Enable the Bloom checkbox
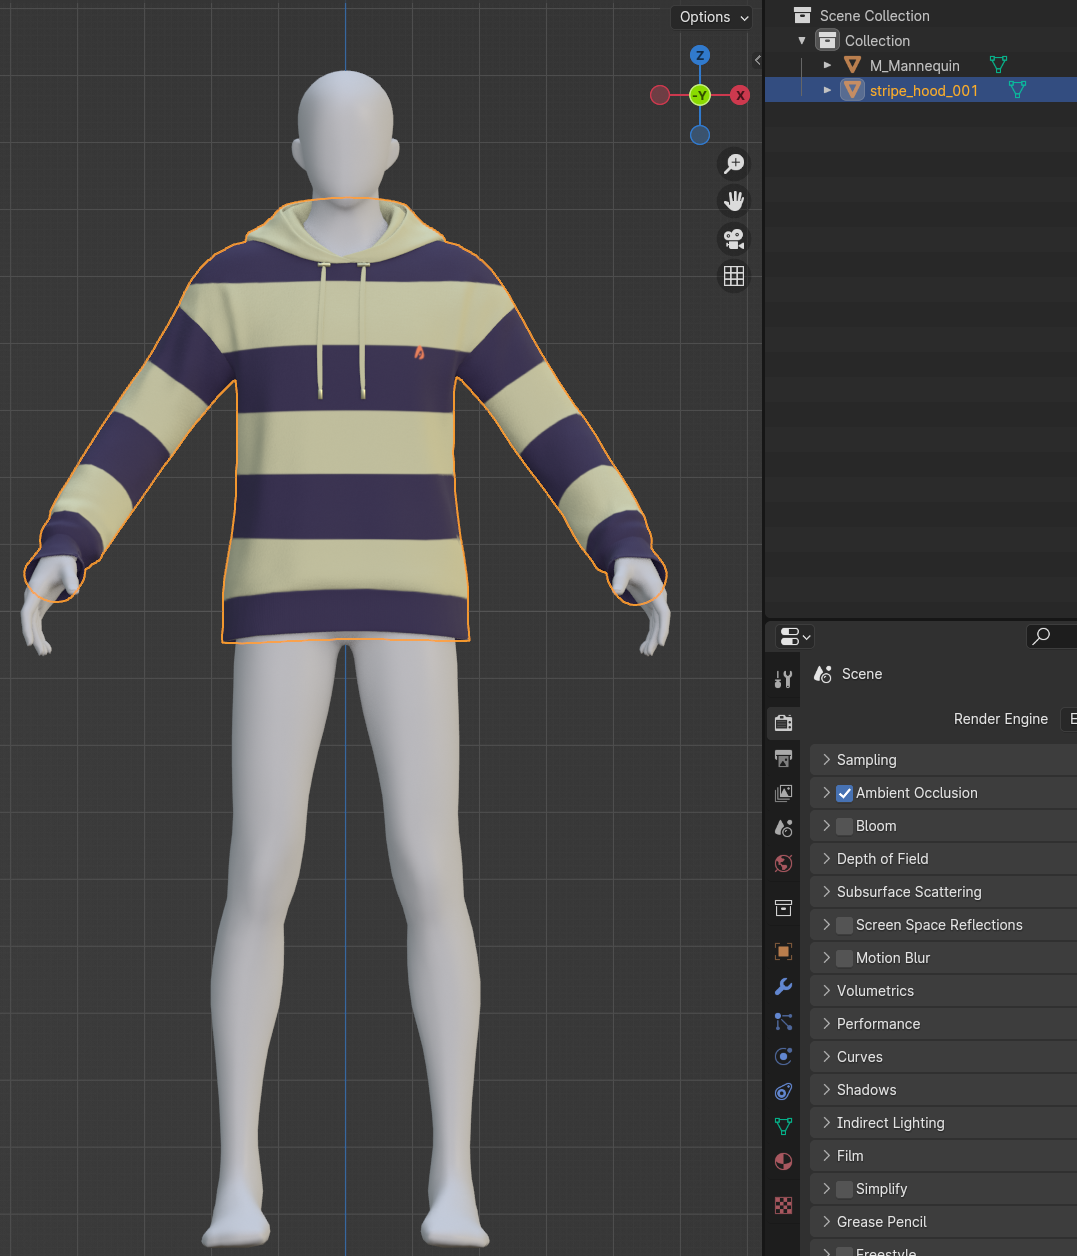Image resolution: width=1077 pixels, height=1256 pixels. coord(845,826)
